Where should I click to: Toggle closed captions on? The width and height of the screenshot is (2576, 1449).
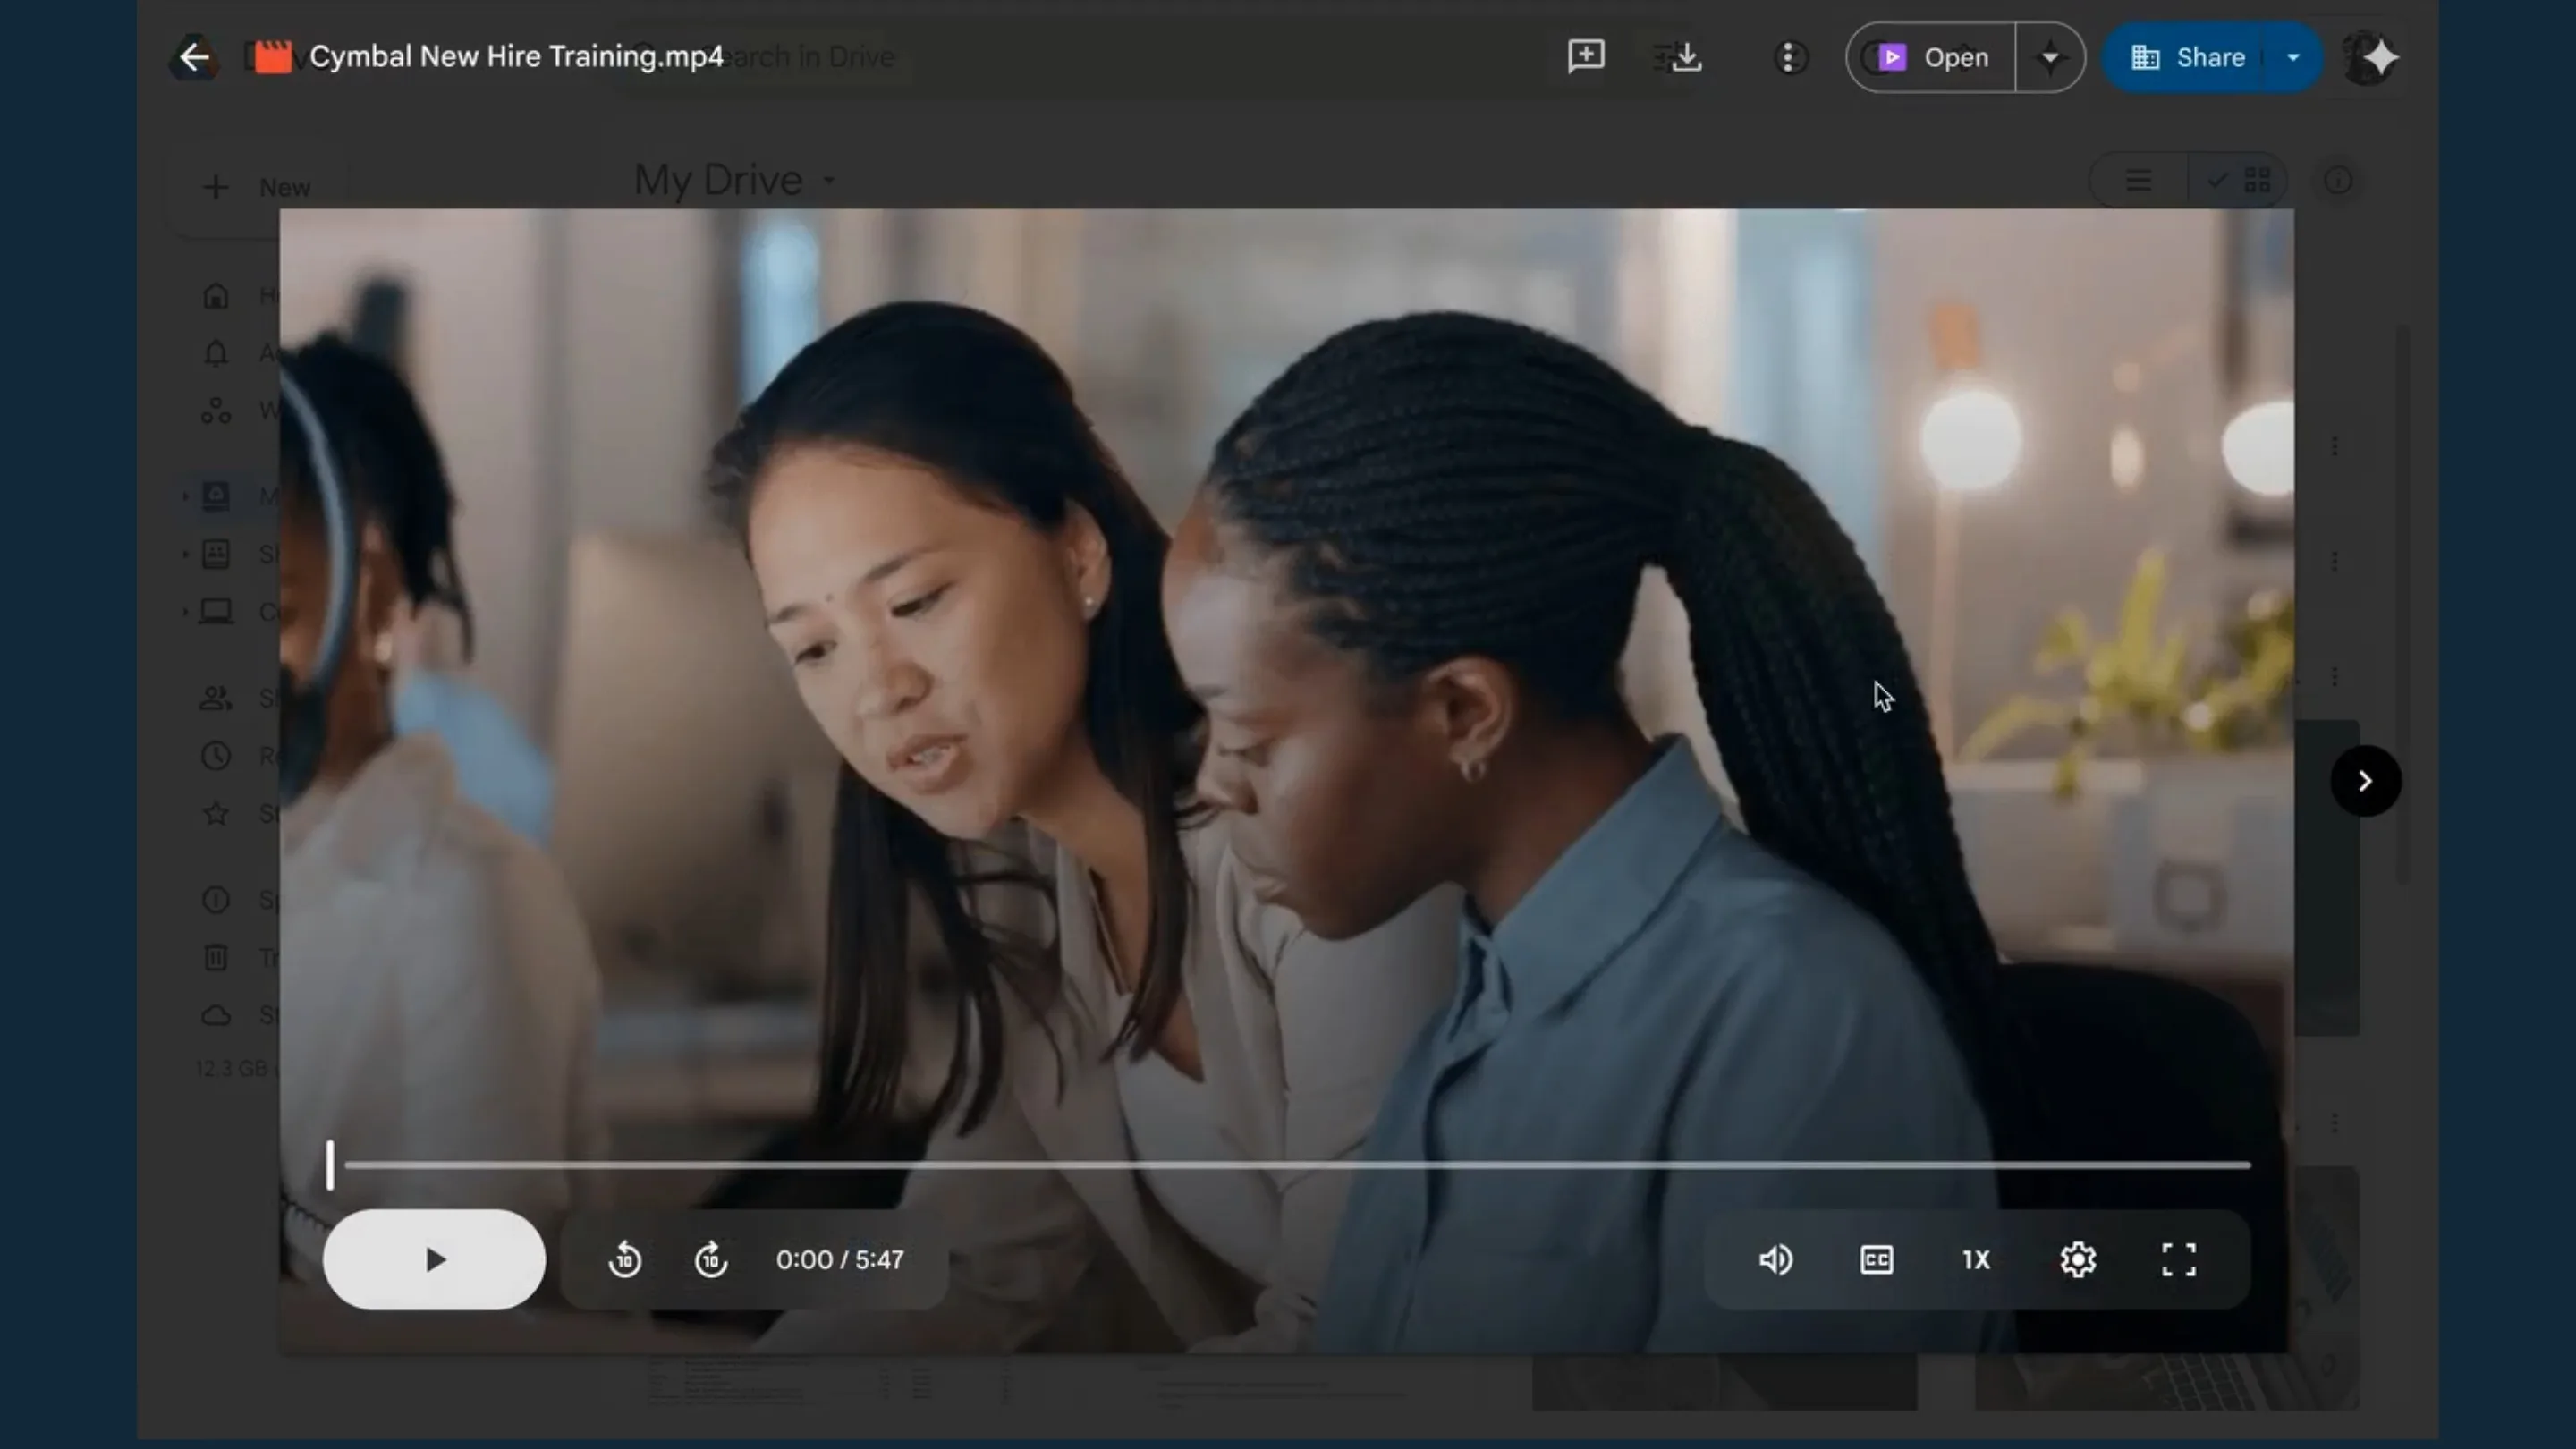click(1876, 1259)
